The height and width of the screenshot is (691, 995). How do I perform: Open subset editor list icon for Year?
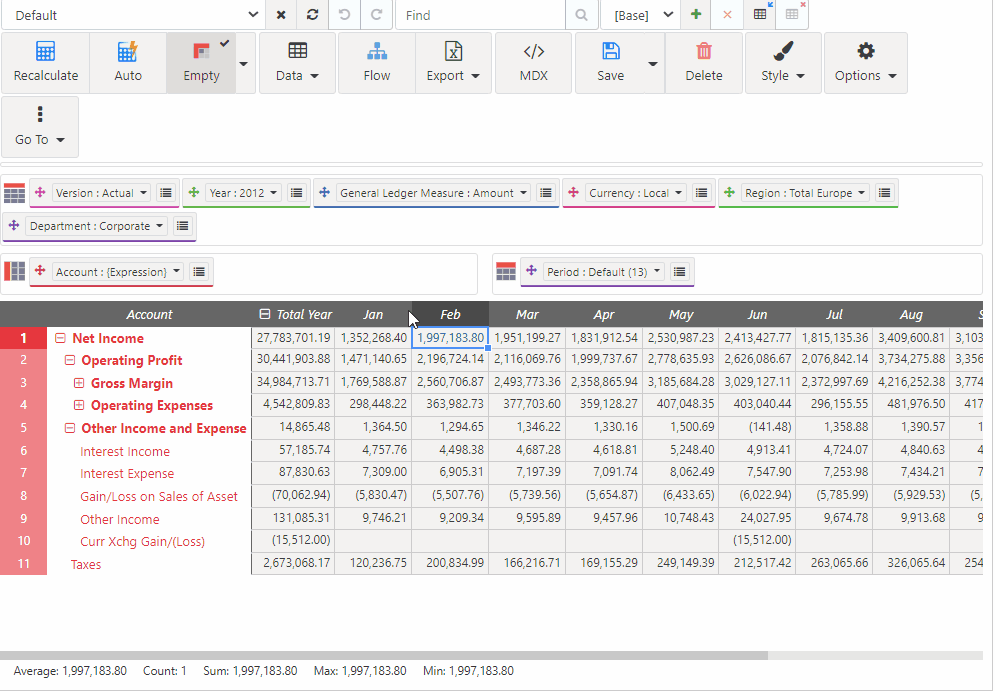point(297,193)
